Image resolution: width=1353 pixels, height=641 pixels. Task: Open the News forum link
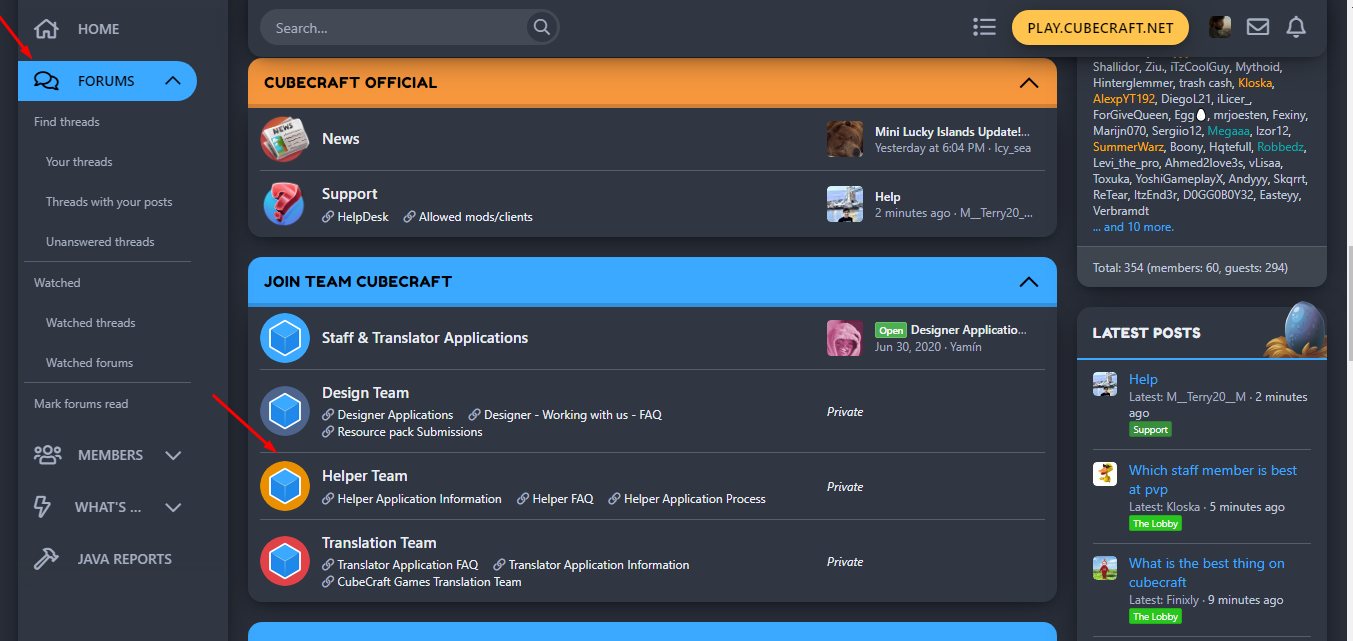[340, 139]
